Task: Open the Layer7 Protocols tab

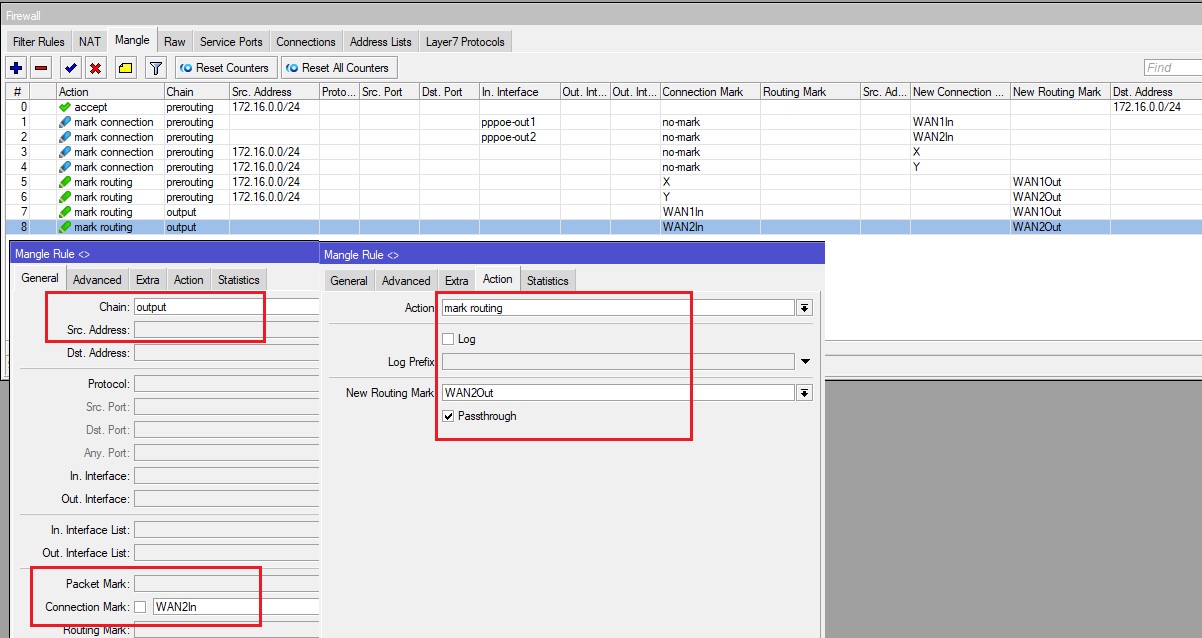Action: point(466,42)
